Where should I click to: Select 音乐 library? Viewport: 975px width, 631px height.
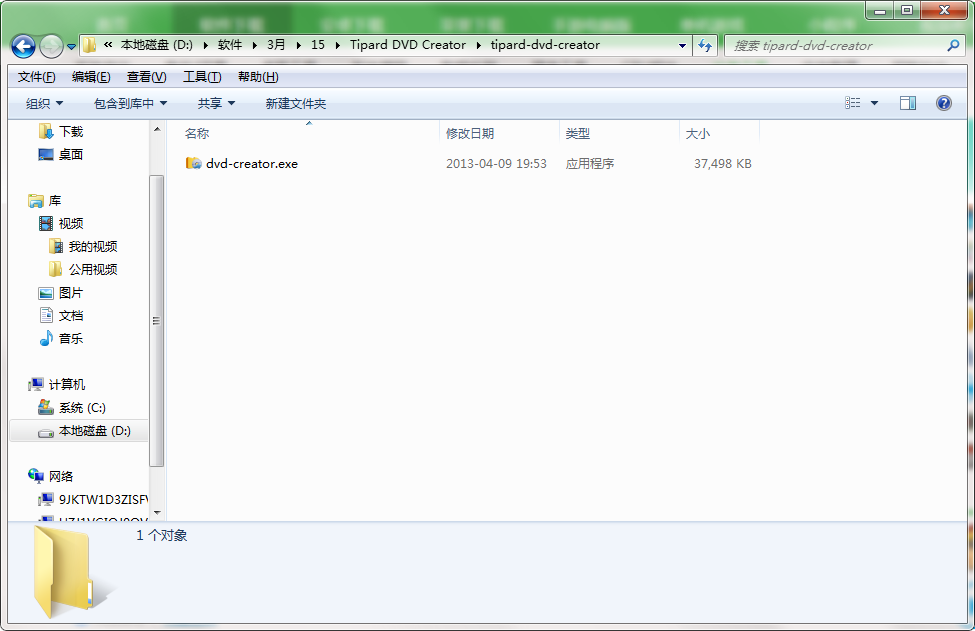71,339
